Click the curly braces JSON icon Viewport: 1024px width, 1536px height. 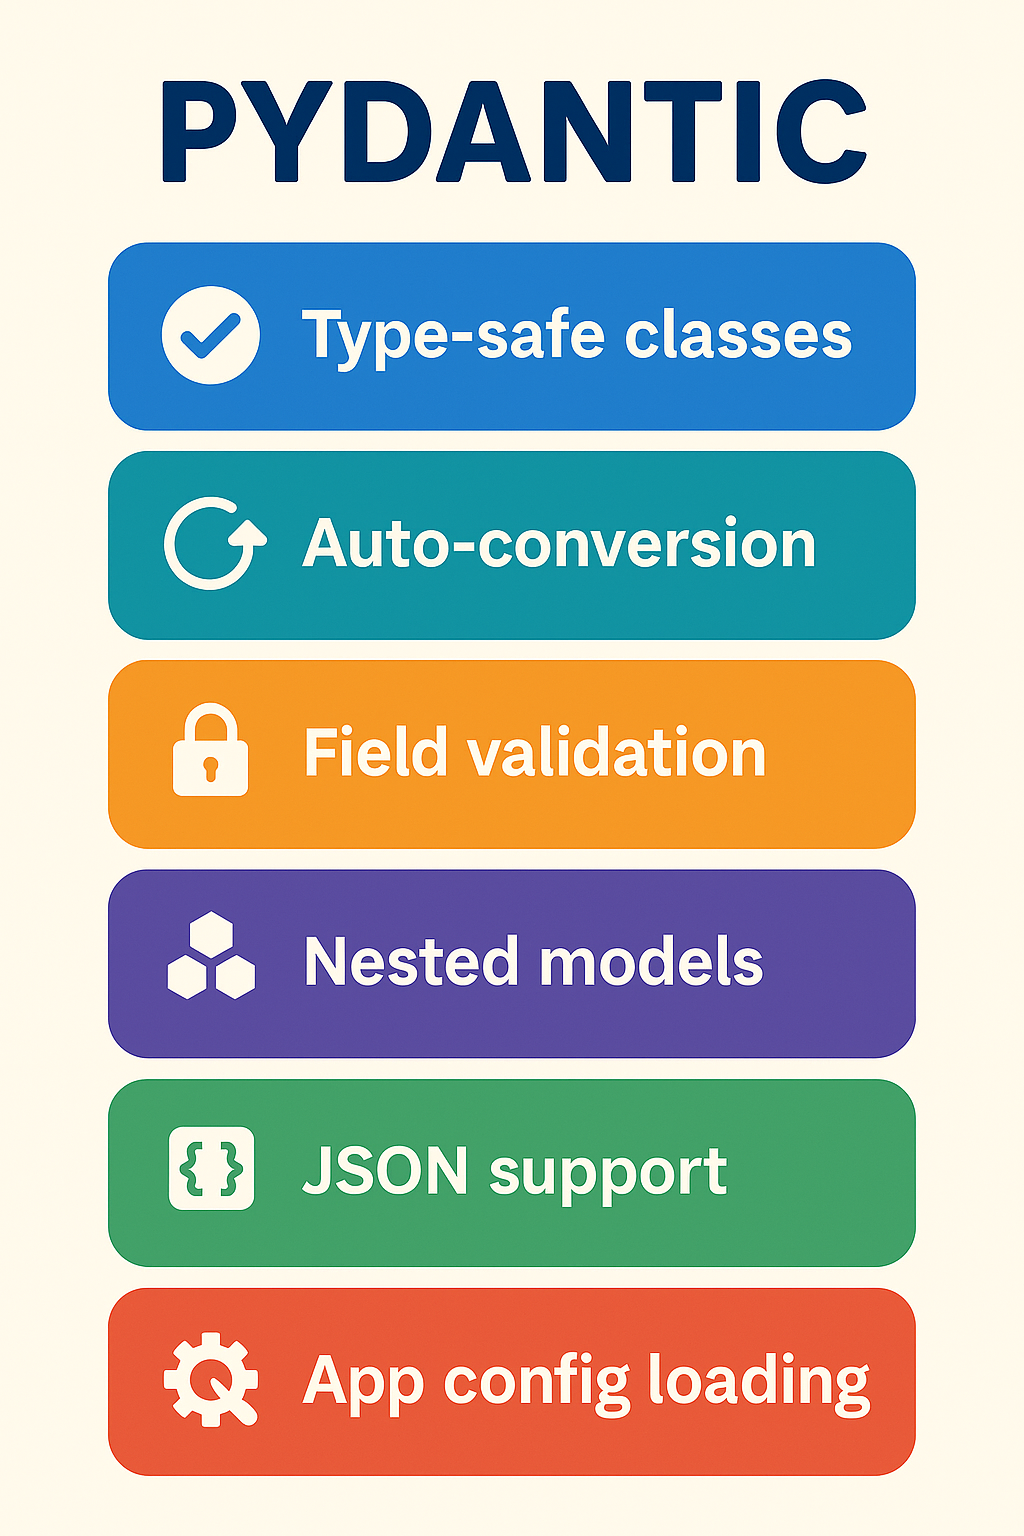click(x=212, y=1168)
